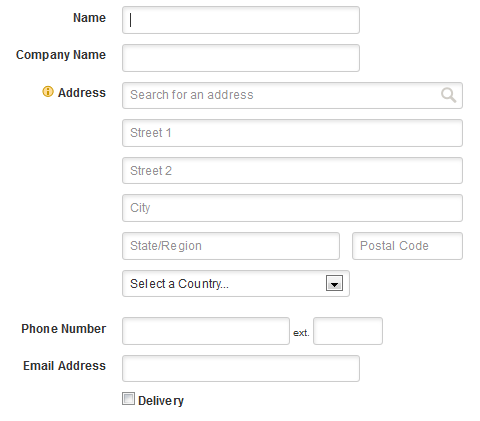480x421 pixels.
Task: Select the Street 1 field
Action: tap(292, 133)
